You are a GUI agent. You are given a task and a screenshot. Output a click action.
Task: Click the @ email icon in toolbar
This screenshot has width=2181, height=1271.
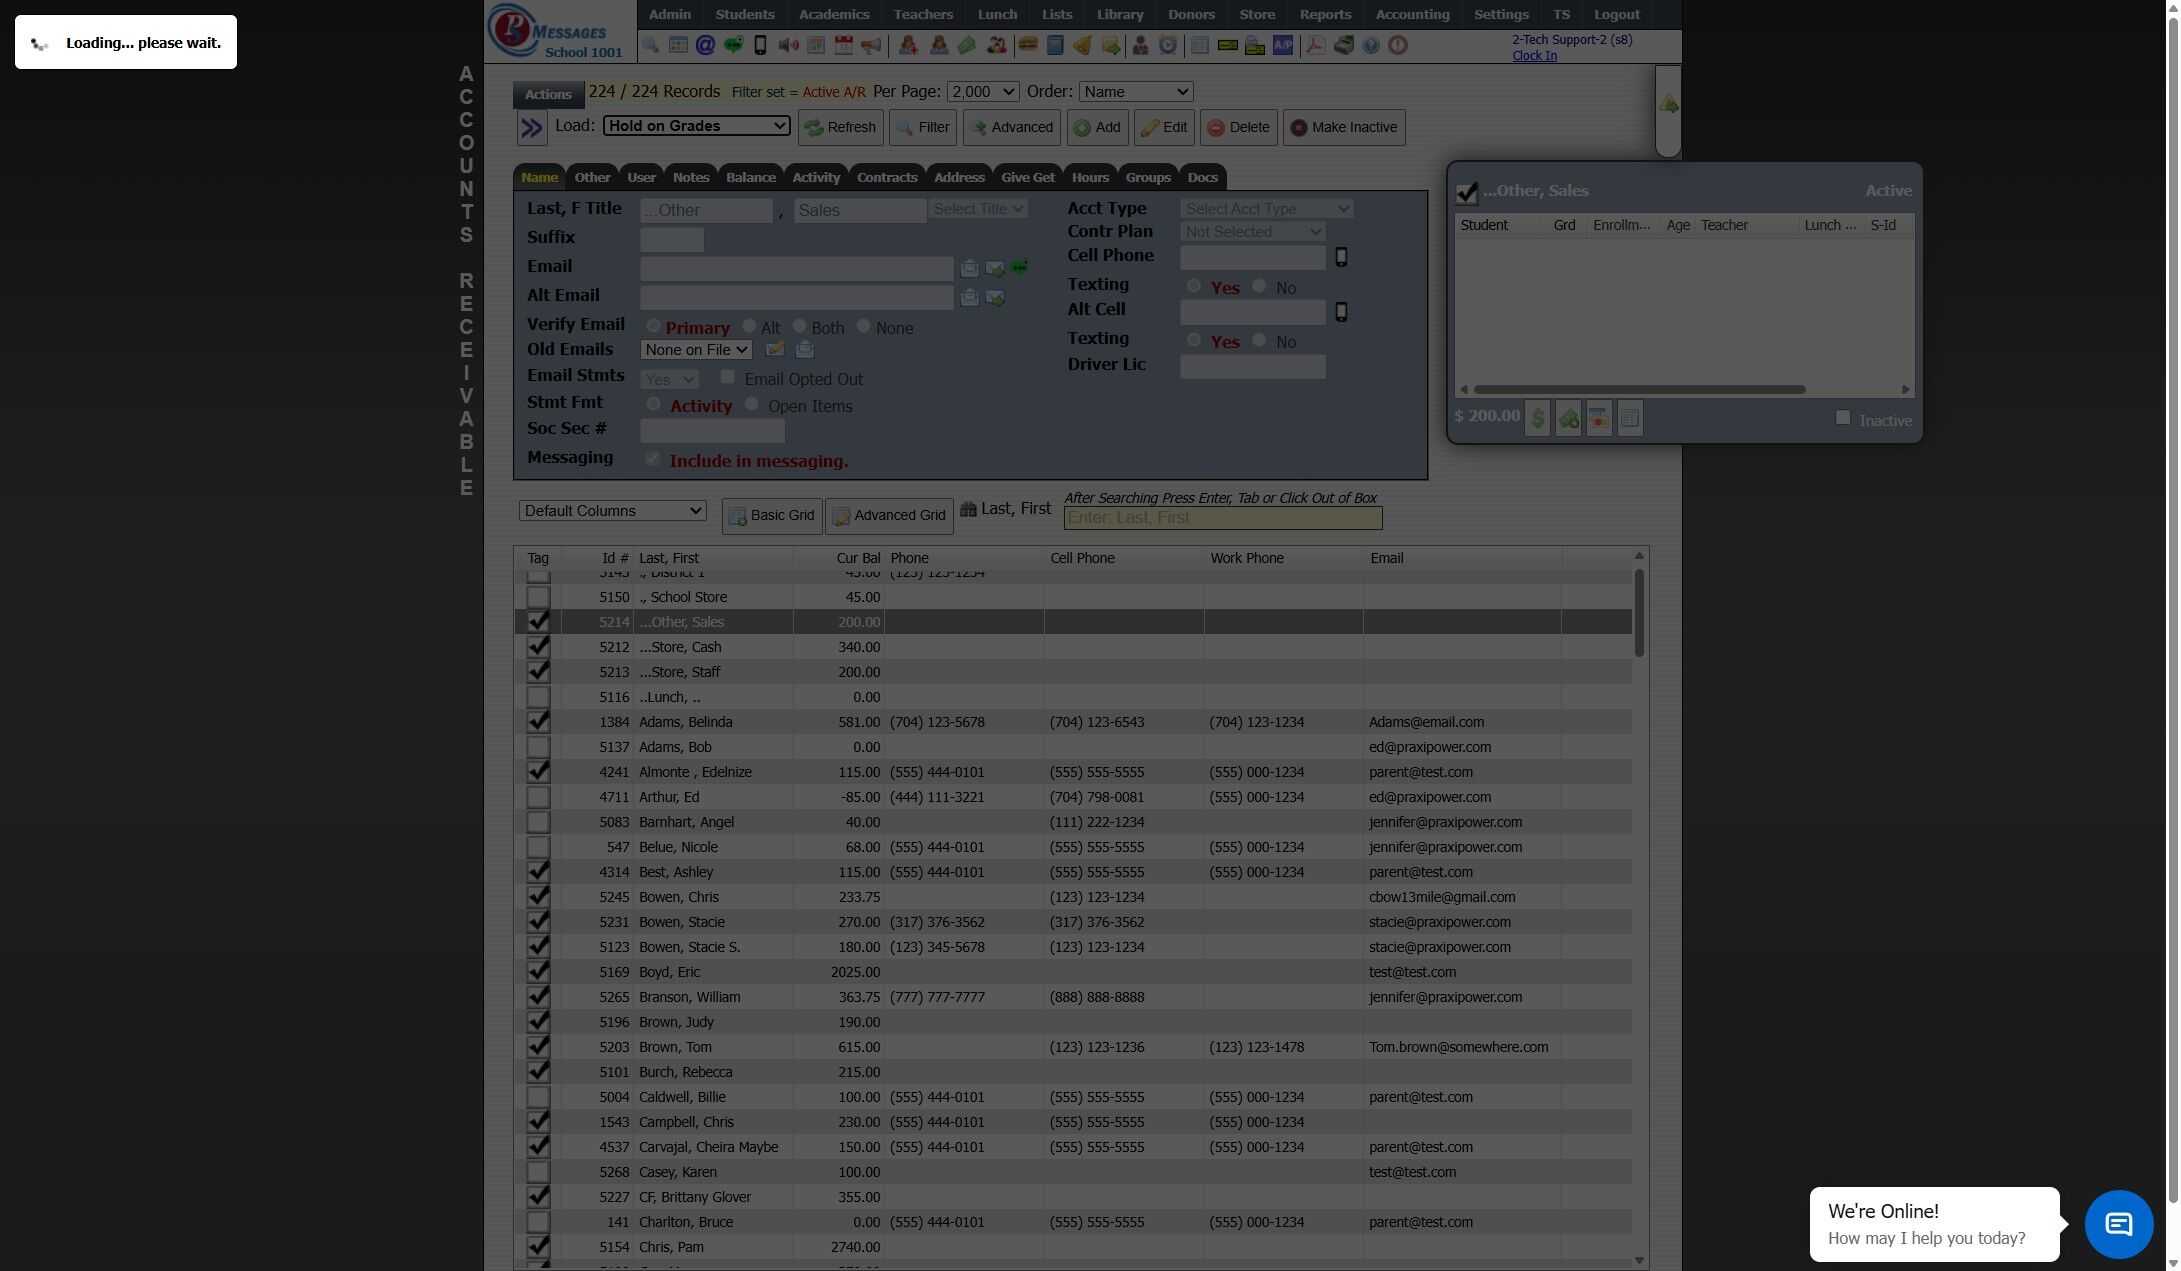(705, 46)
